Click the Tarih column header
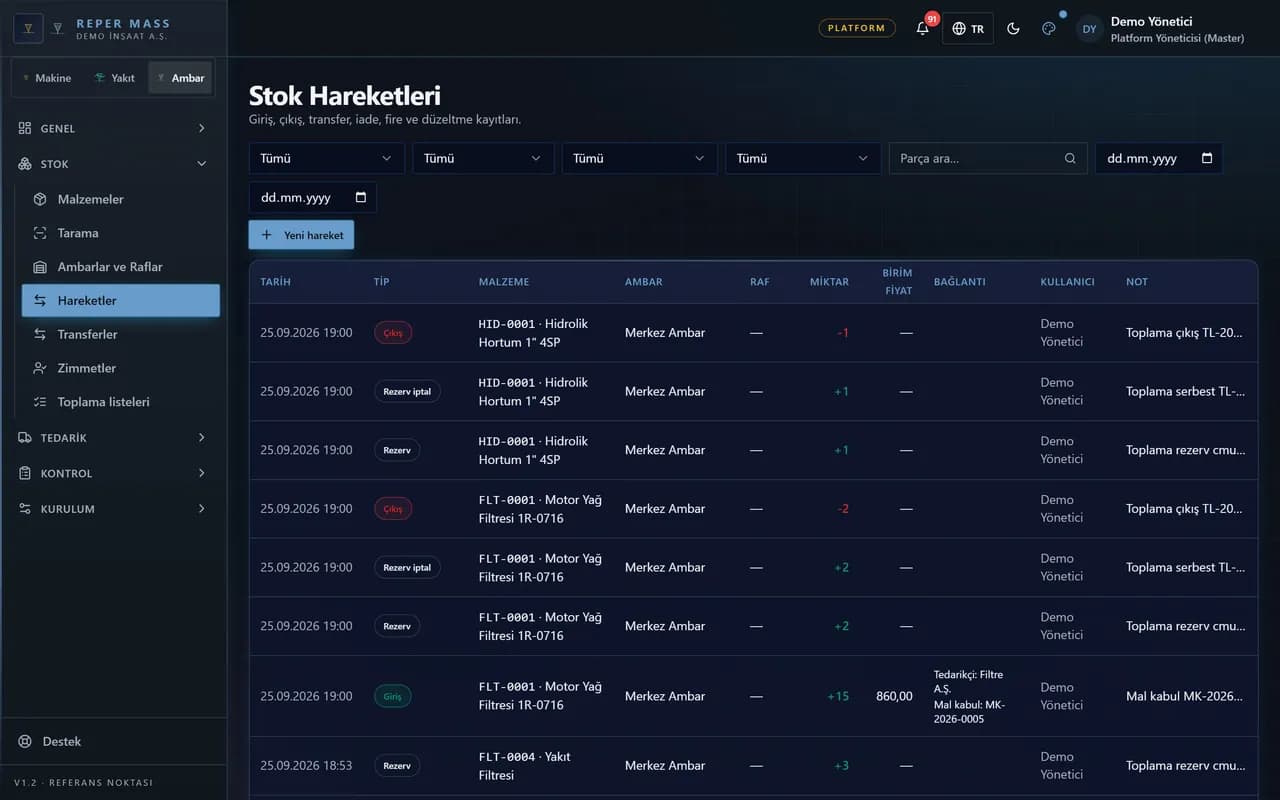 [276, 282]
